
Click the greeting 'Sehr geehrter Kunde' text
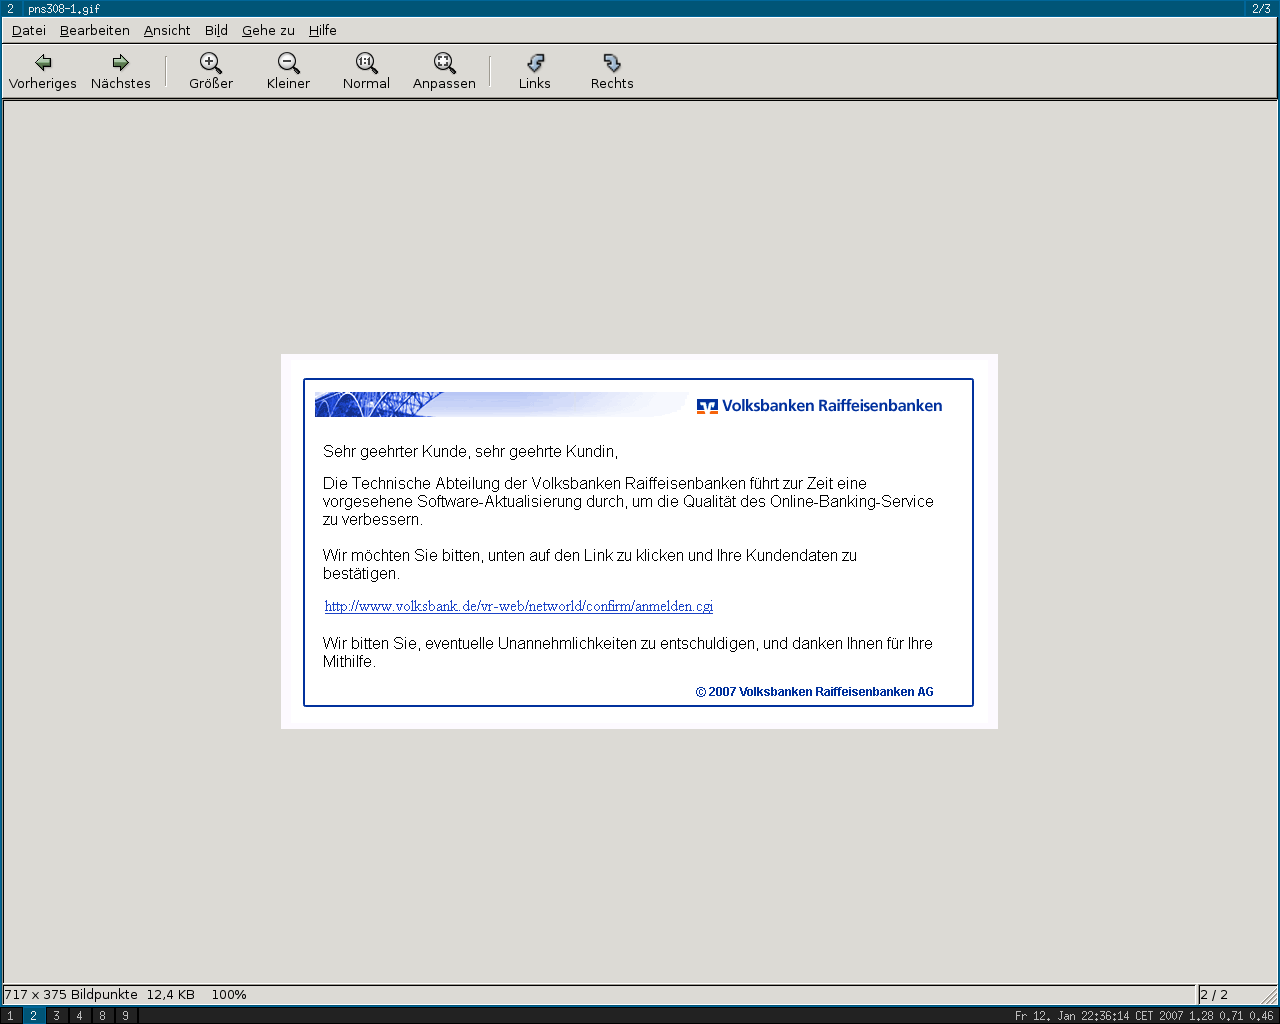pos(395,452)
